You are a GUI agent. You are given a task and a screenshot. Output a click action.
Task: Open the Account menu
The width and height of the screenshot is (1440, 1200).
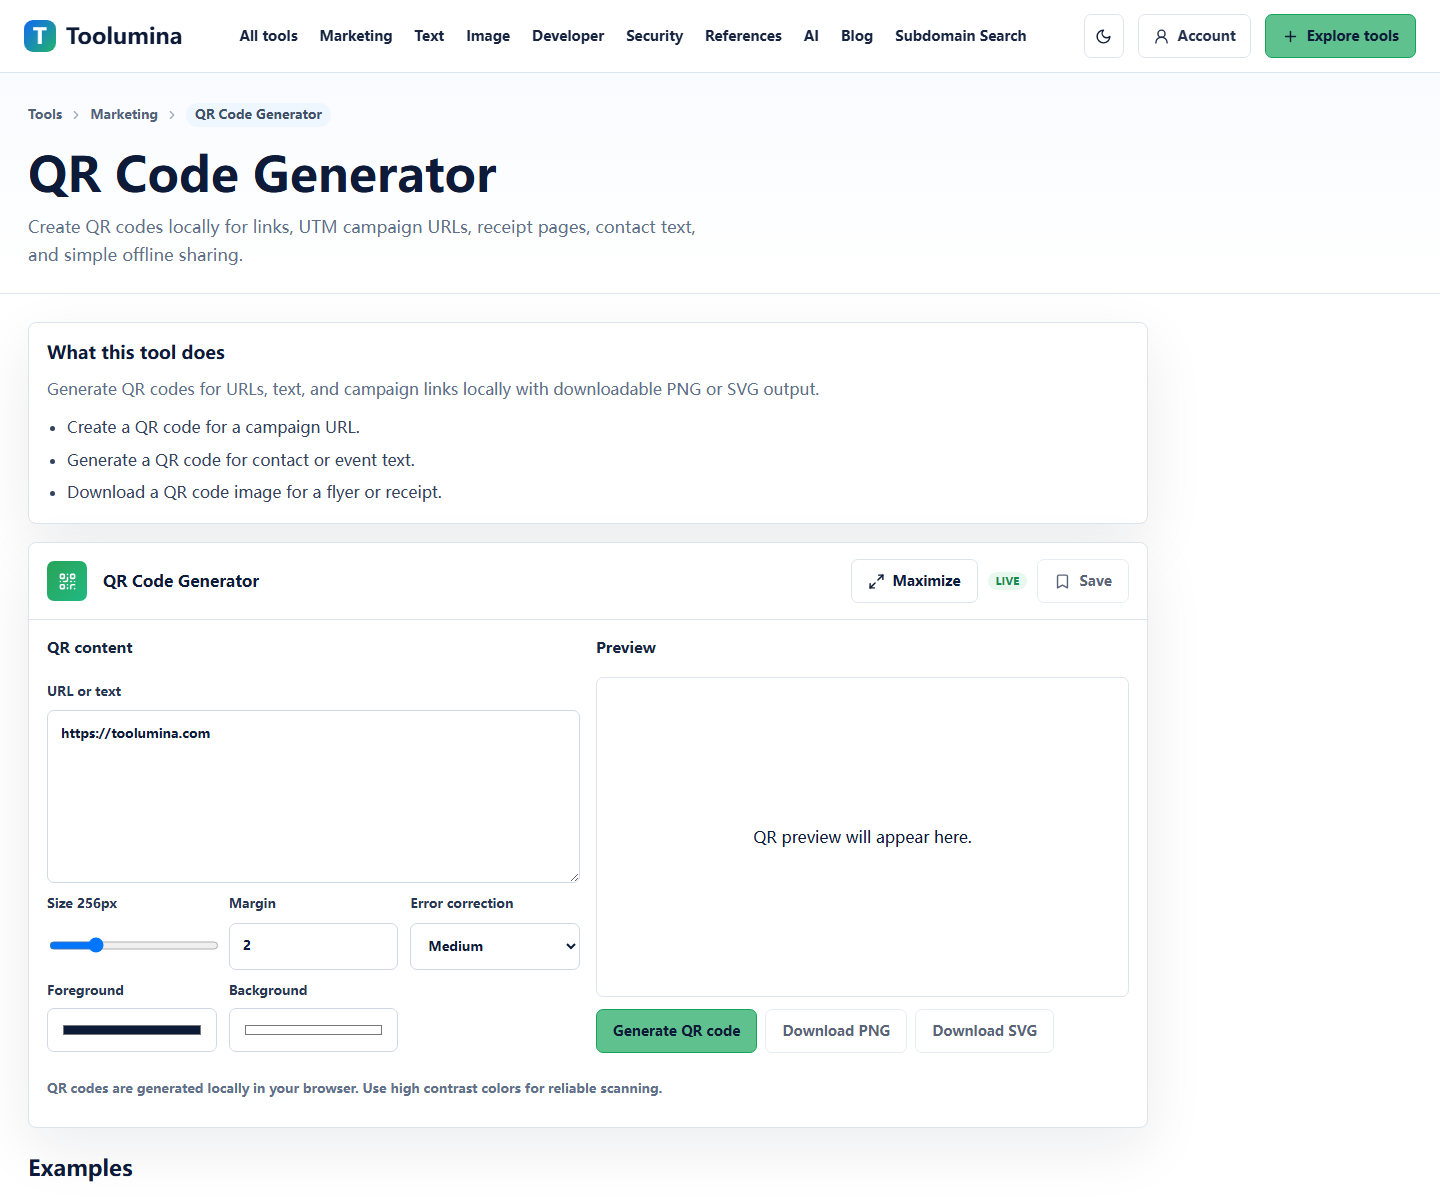pyautogui.click(x=1194, y=36)
